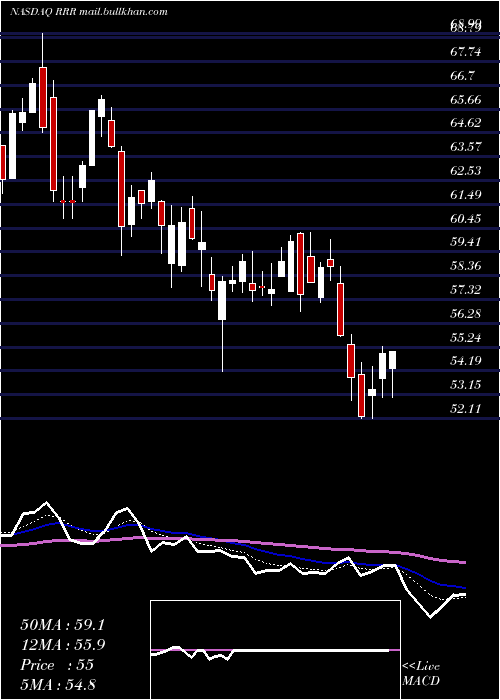Click the Live MACD label
Viewport: 500px width, 700px height.
pos(421,674)
